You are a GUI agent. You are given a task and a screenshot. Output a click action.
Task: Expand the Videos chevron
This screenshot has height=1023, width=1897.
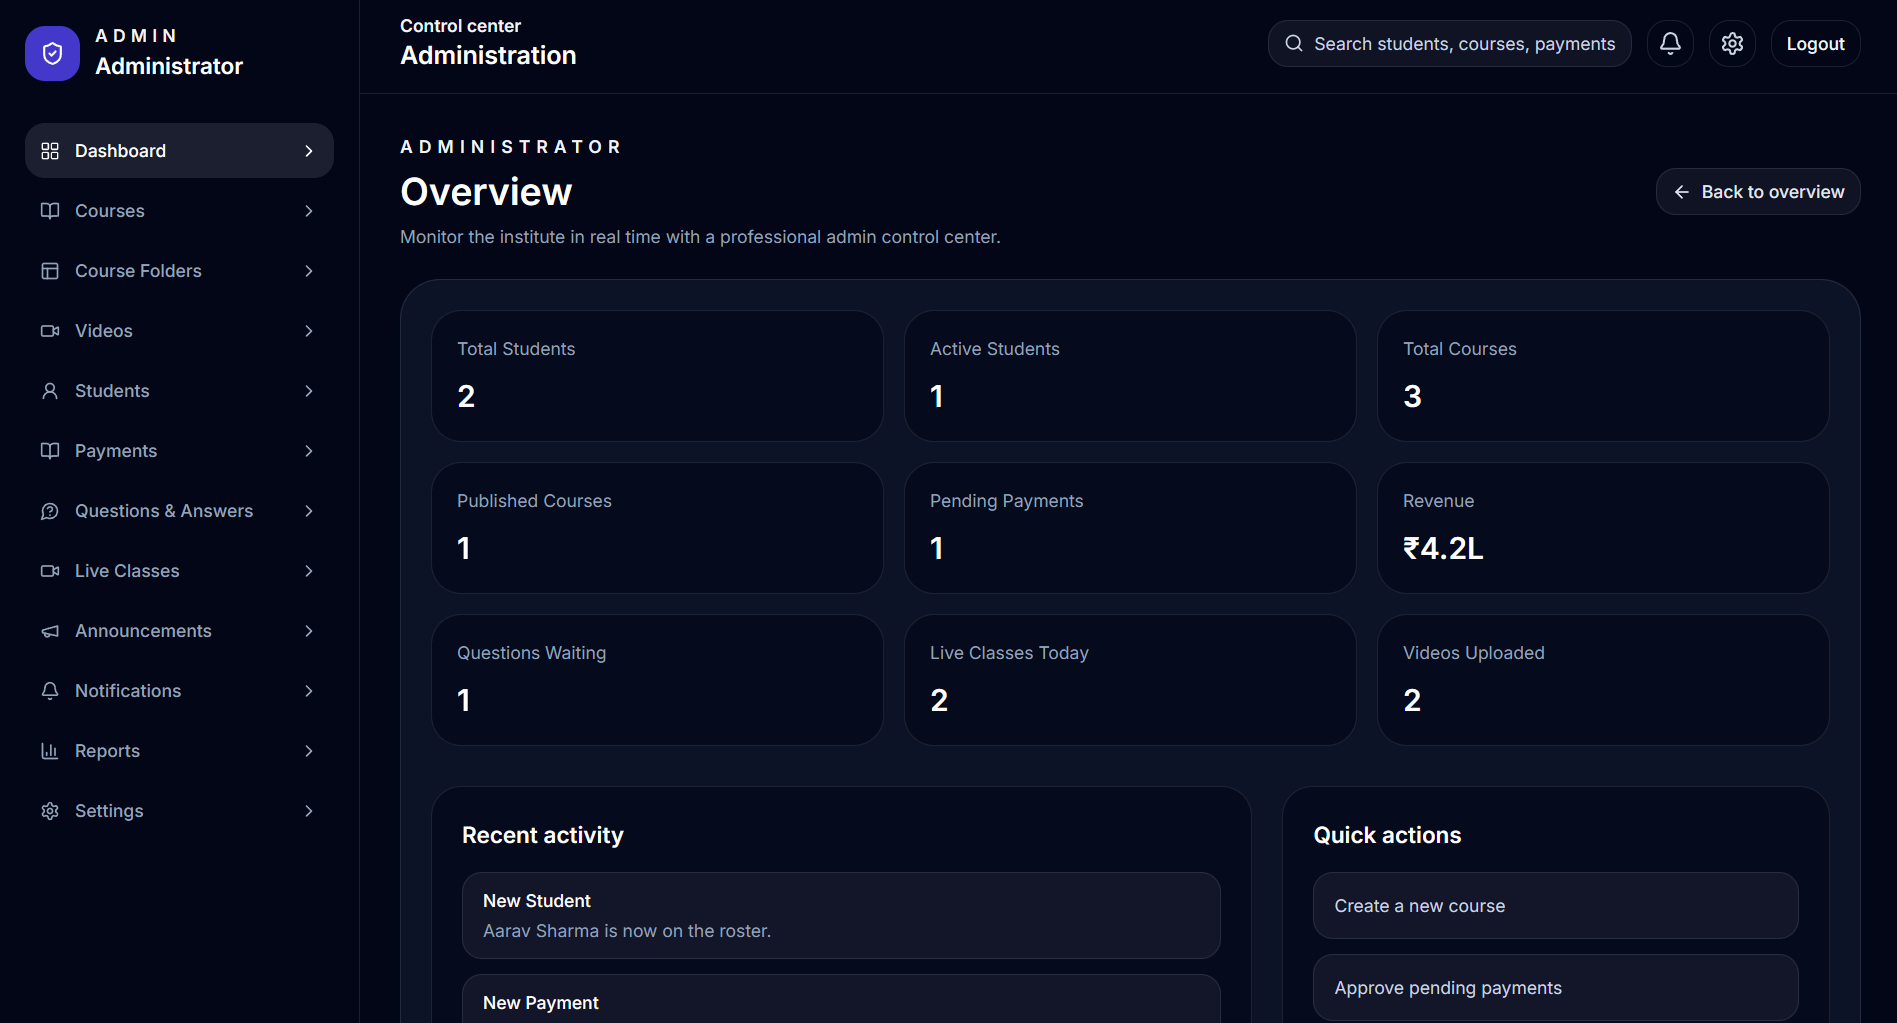(x=309, y=331)
